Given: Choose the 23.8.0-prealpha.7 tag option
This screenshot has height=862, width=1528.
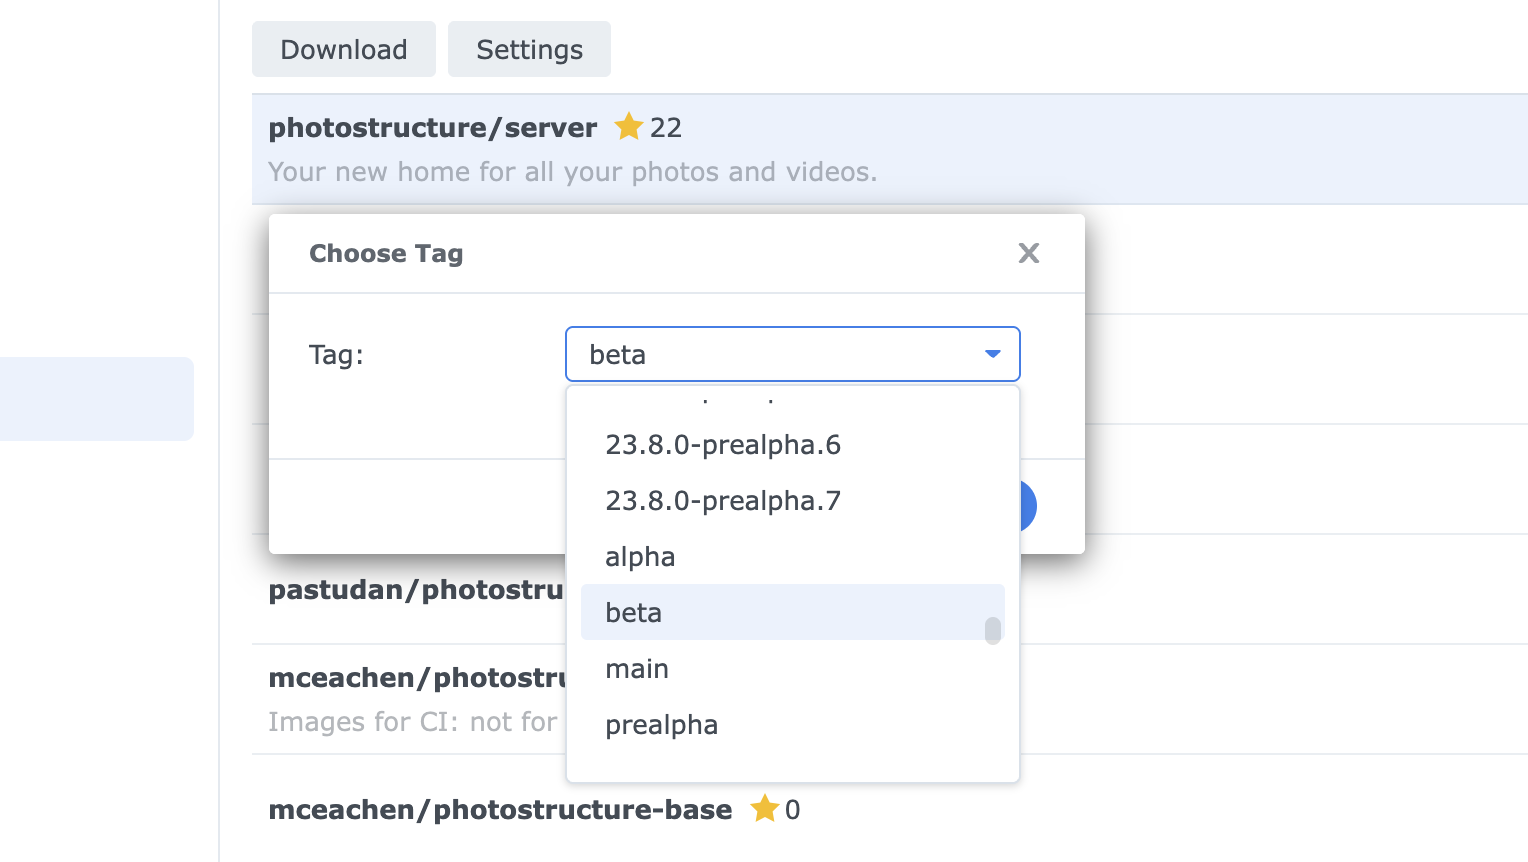Looking at the screenshot, I should pos(722,501).
